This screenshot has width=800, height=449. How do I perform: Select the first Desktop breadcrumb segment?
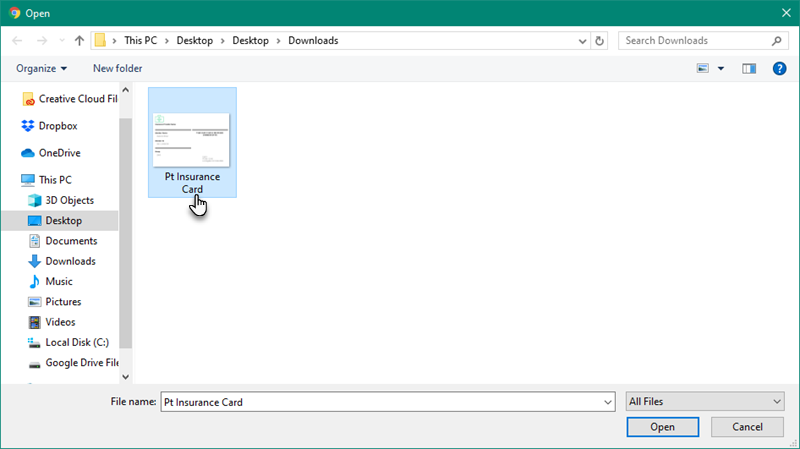194,40
